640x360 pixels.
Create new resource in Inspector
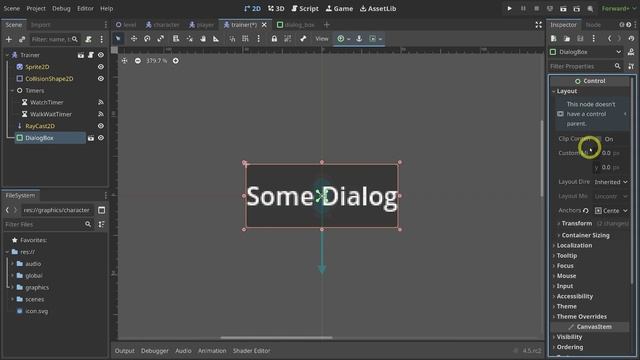(553, 38)
